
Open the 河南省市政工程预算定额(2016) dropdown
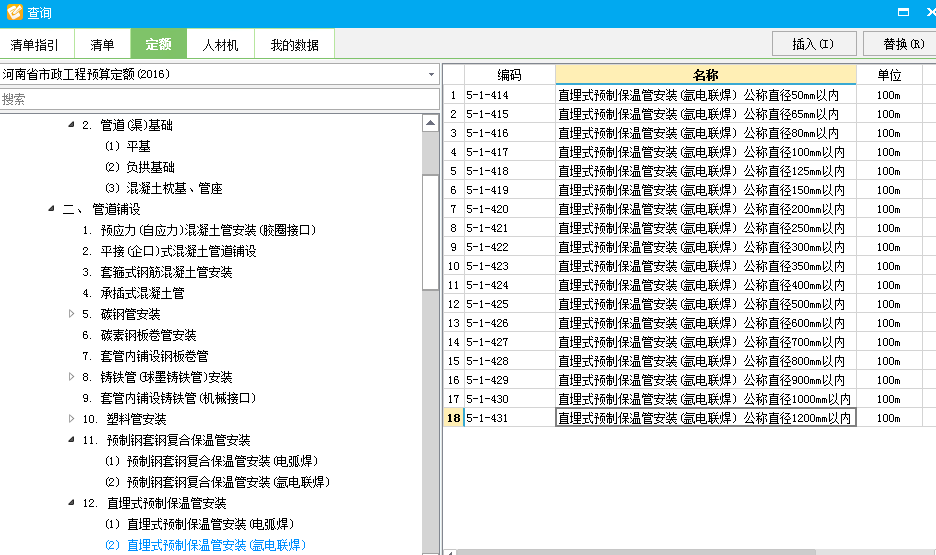431,75
